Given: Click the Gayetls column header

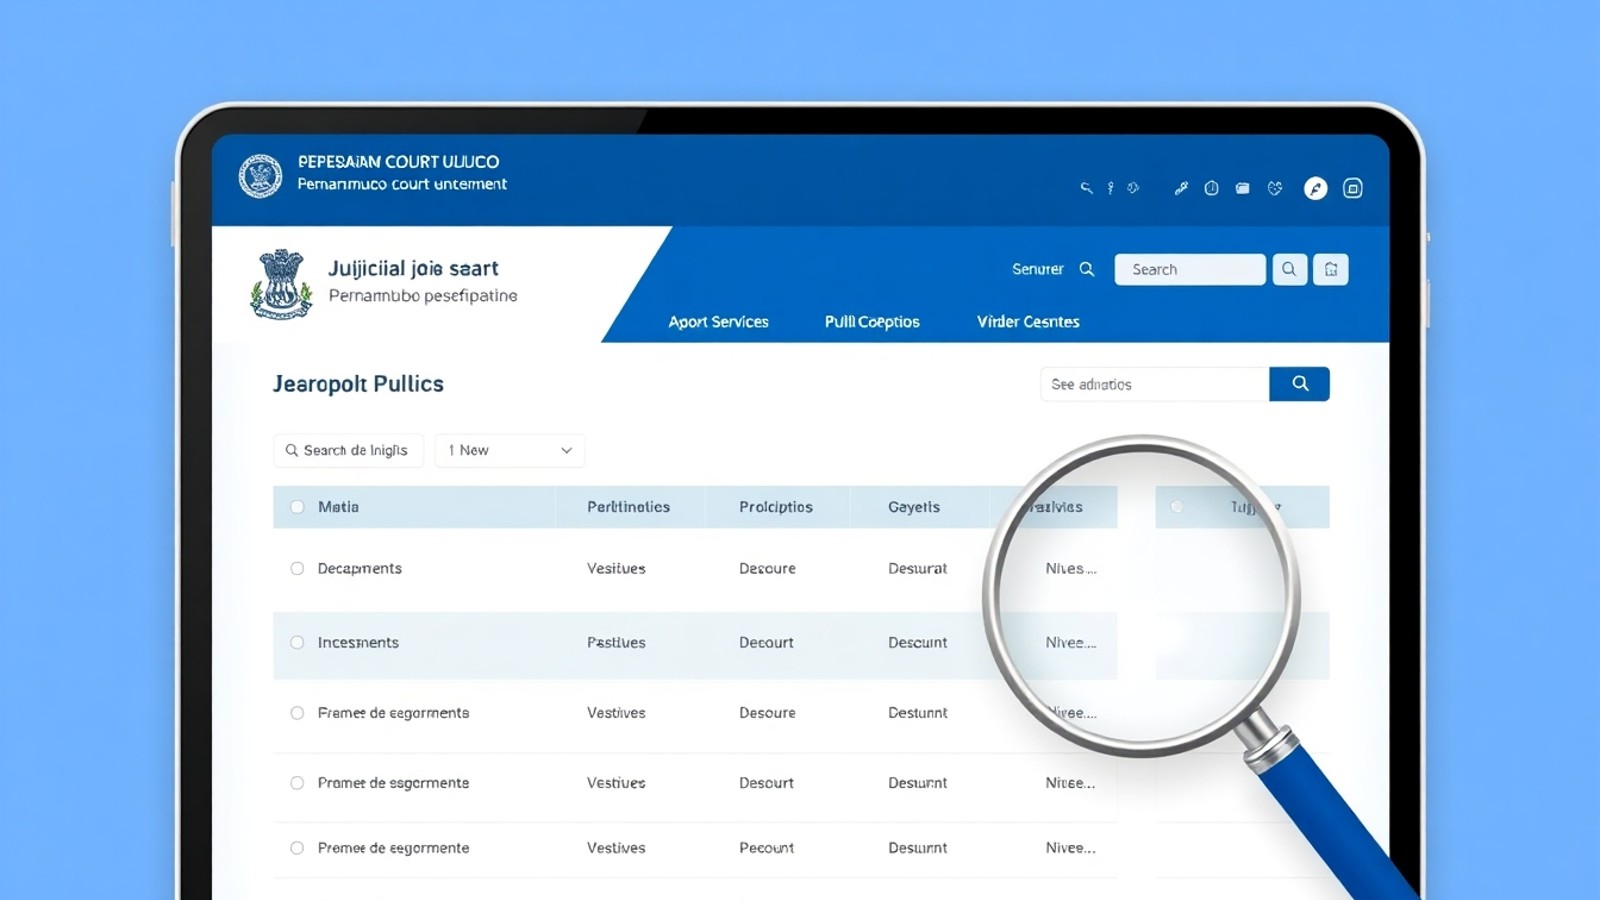Looking at the screenshot, I should tap(914, 507).
